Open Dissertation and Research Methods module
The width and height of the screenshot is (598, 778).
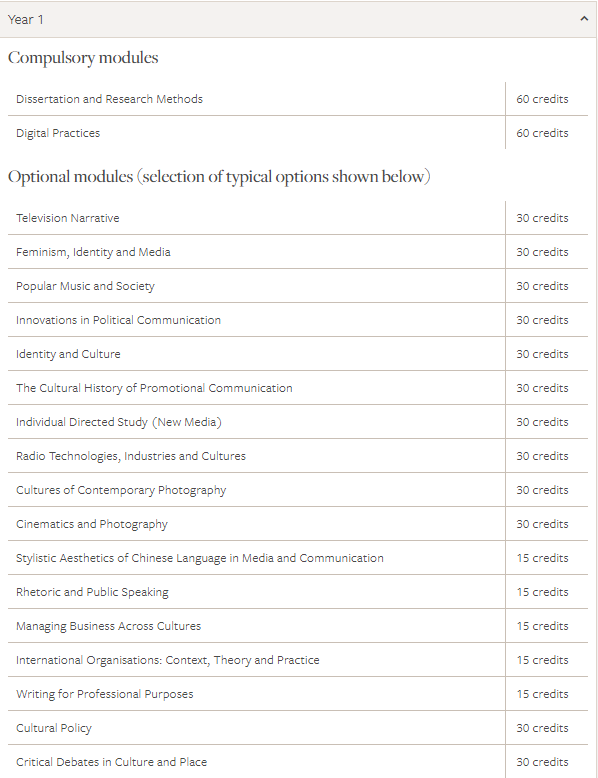point(109,99)
